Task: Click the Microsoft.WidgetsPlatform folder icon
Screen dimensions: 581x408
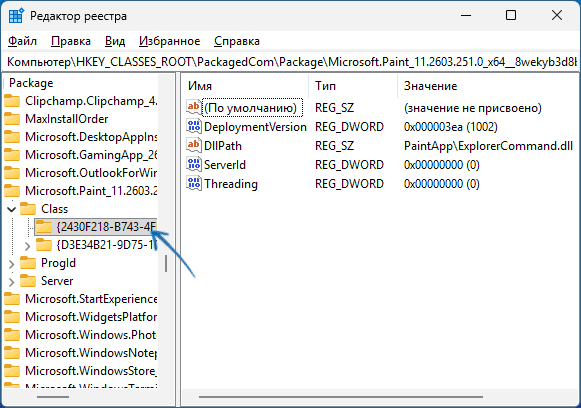Action: pyautogui.click(x=12, y=317)
